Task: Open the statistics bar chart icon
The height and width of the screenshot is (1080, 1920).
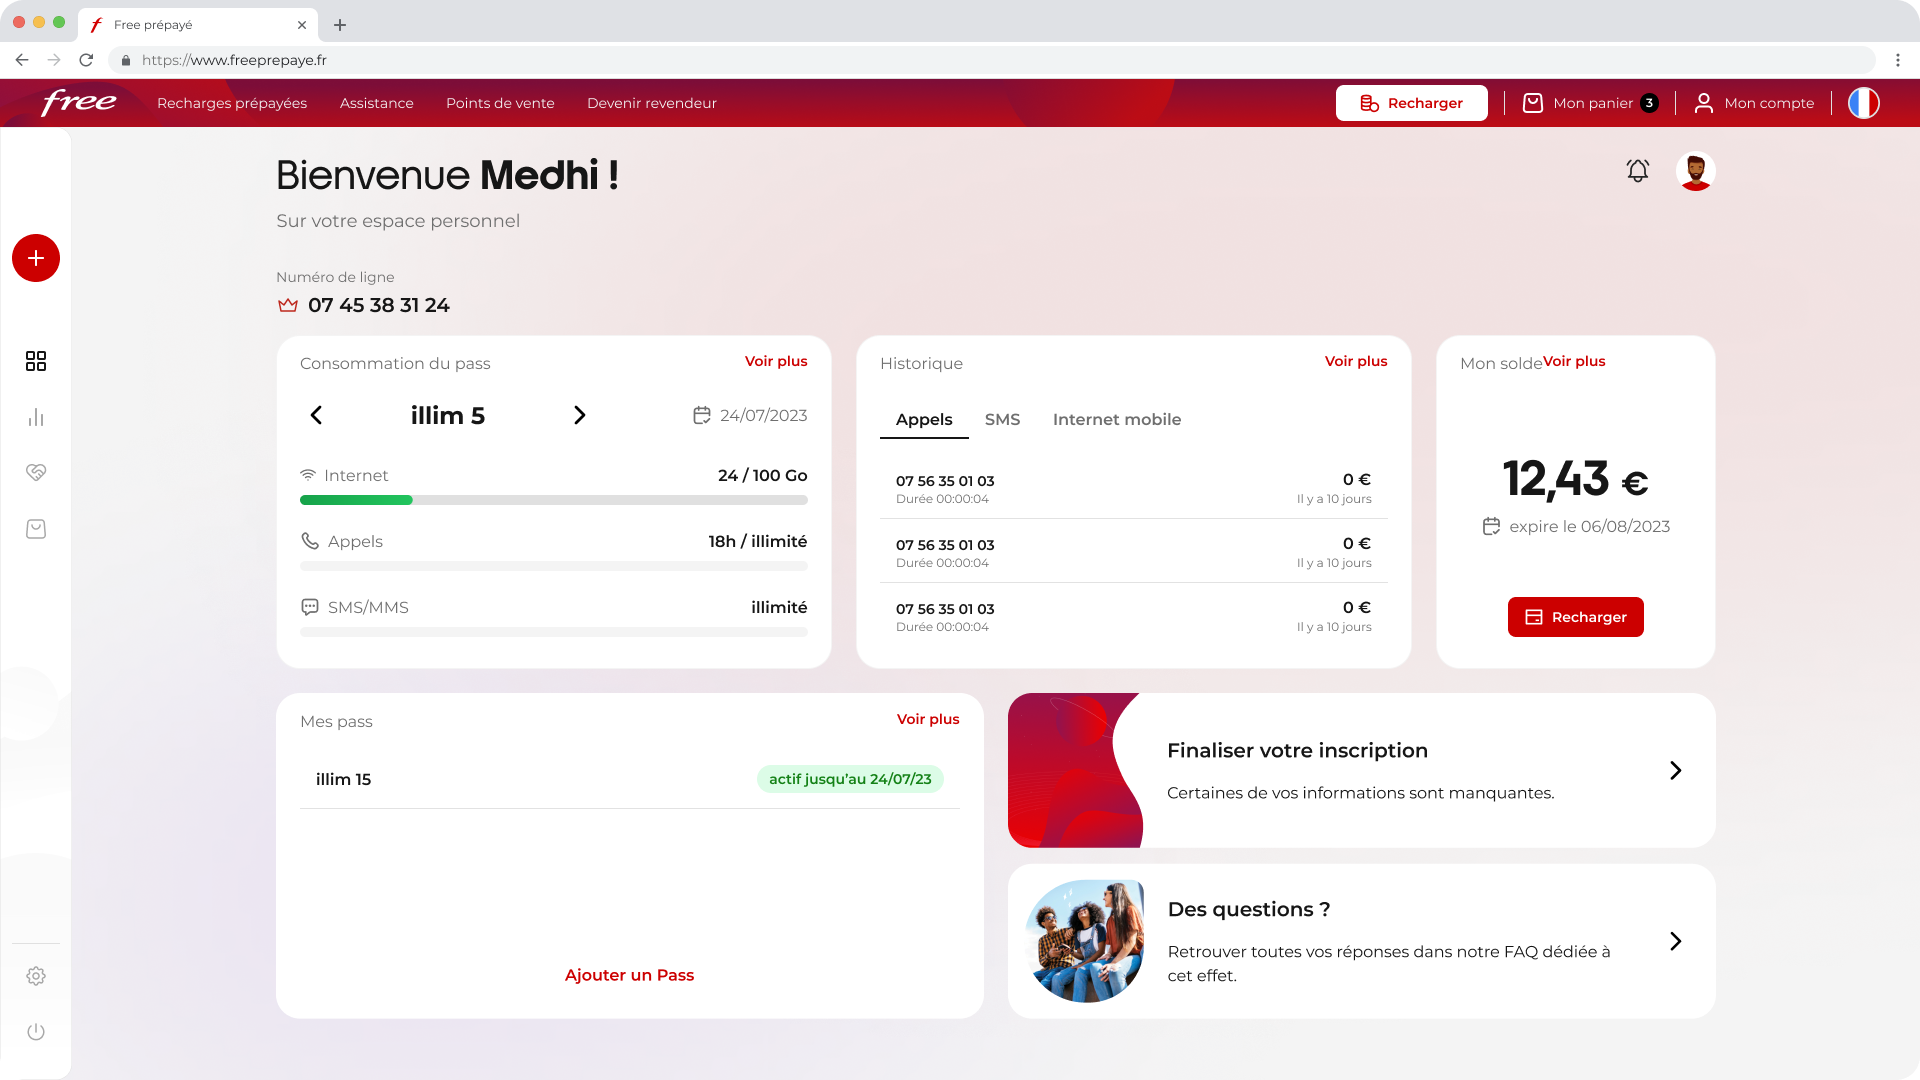Action: (36, 417)
